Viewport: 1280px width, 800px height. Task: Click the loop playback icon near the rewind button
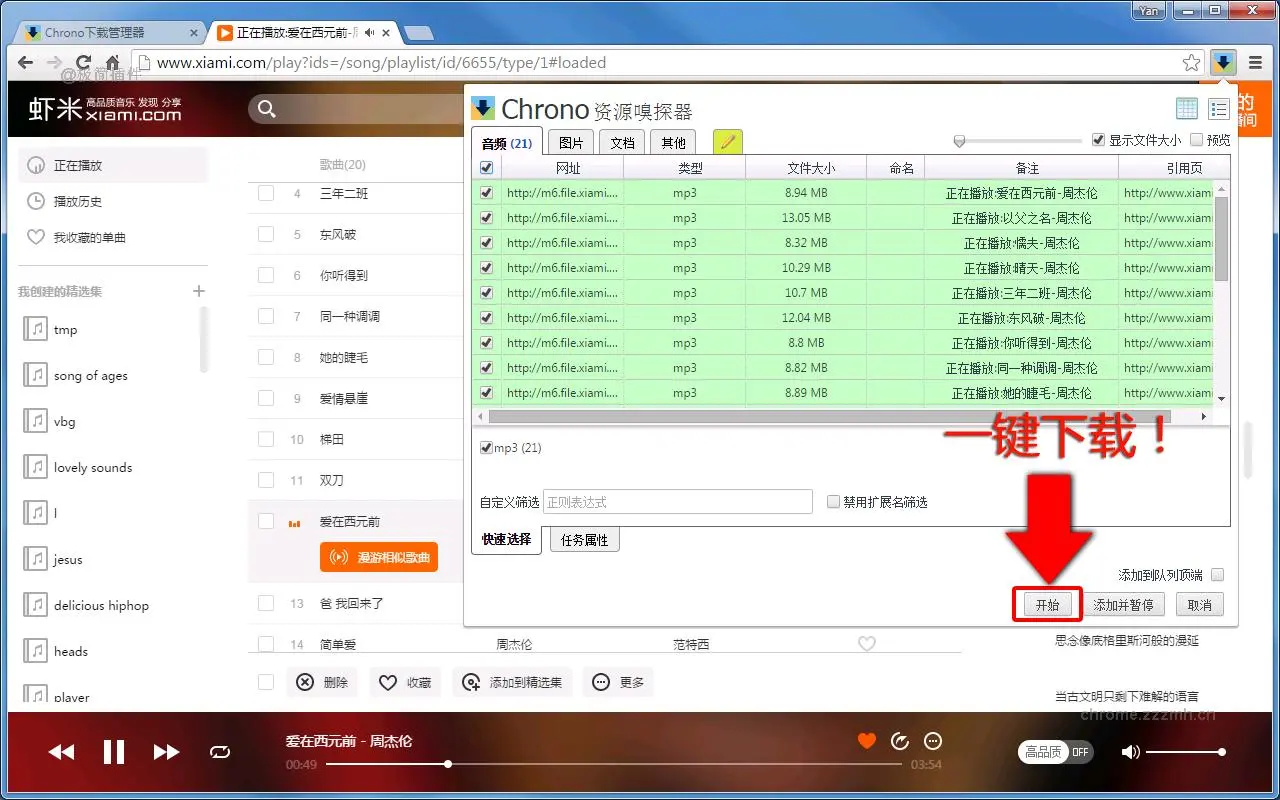point(220,751)
